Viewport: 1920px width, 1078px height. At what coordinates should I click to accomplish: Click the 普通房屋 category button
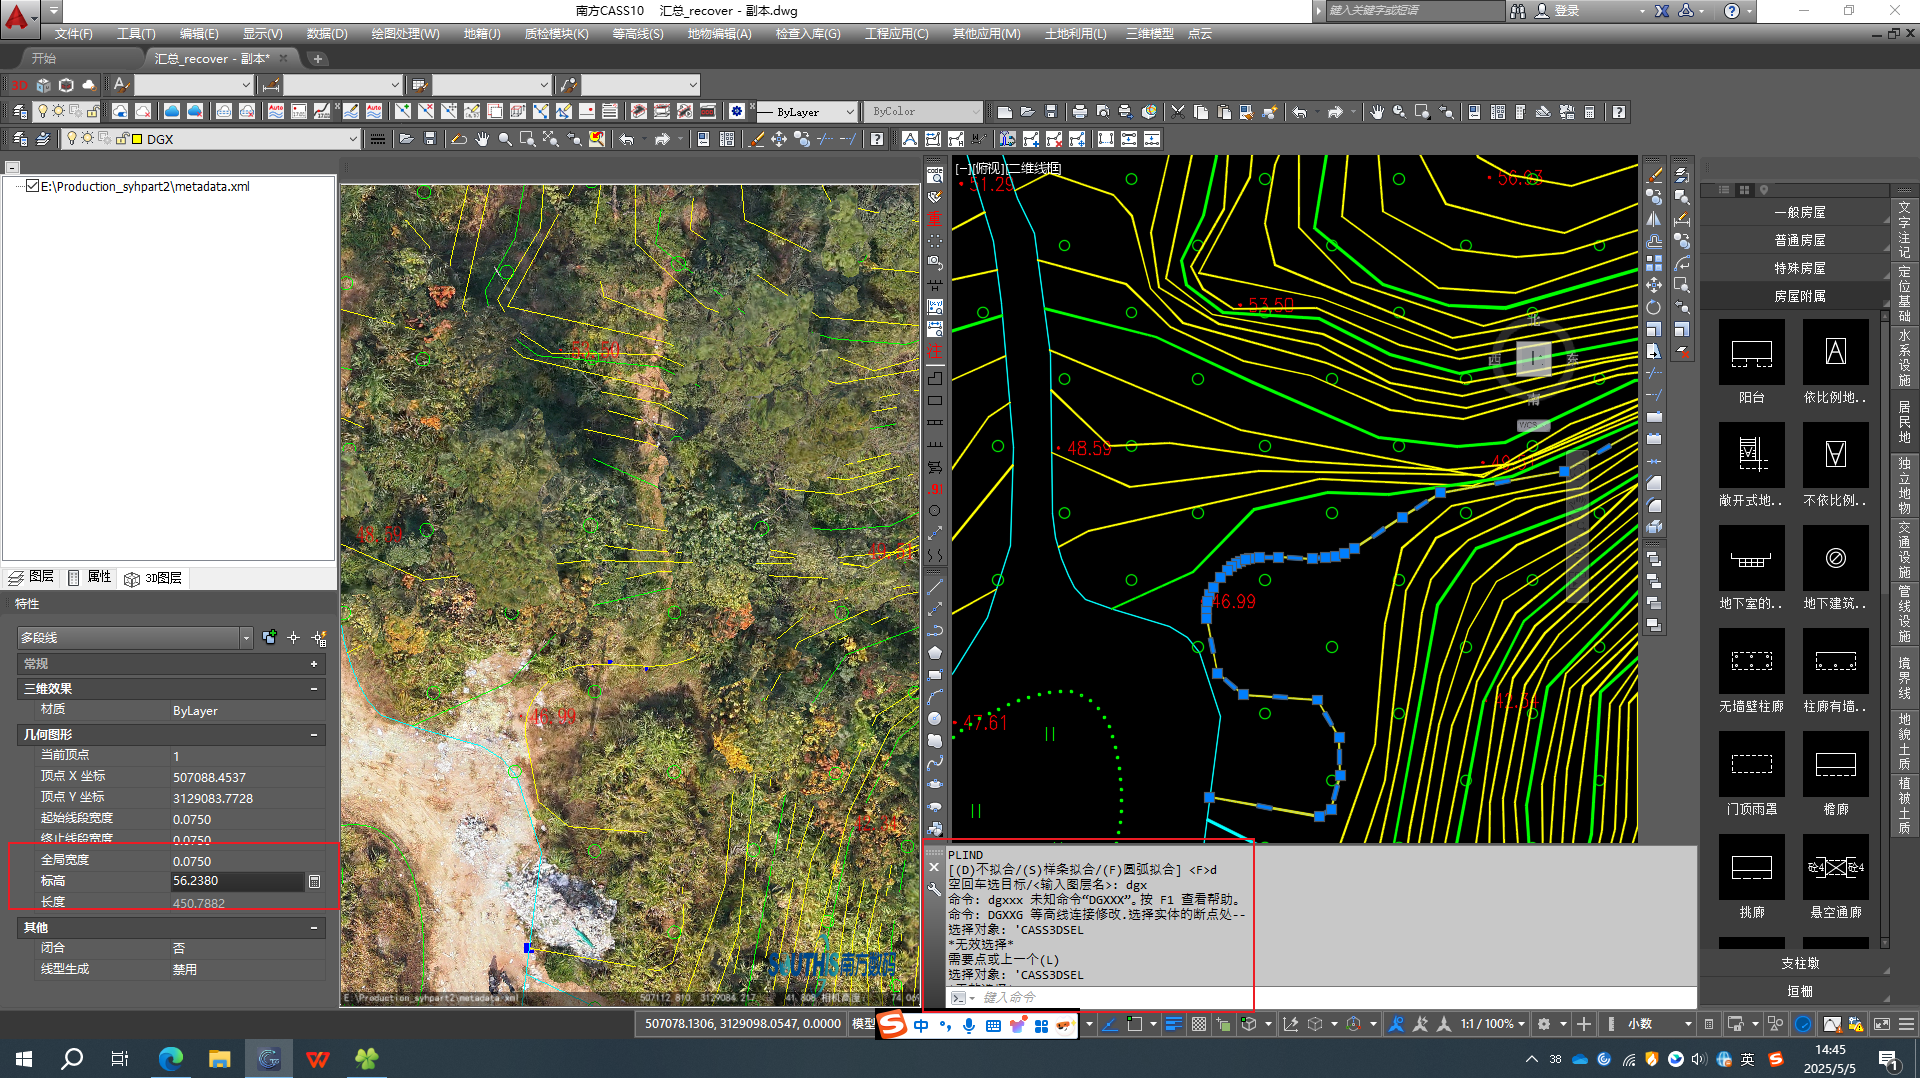tap(1799, 240)
